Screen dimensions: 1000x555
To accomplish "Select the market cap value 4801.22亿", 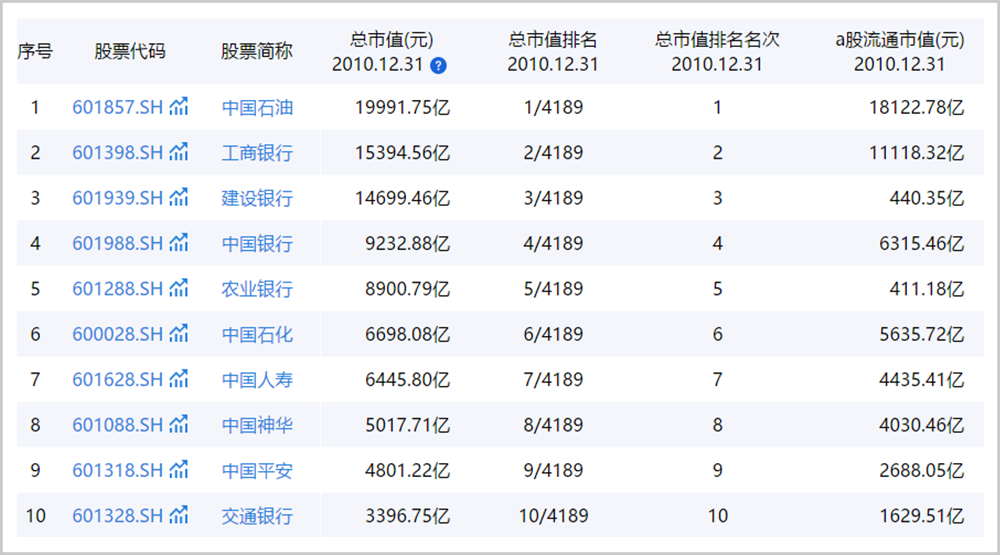I will (x=408, y=470).
